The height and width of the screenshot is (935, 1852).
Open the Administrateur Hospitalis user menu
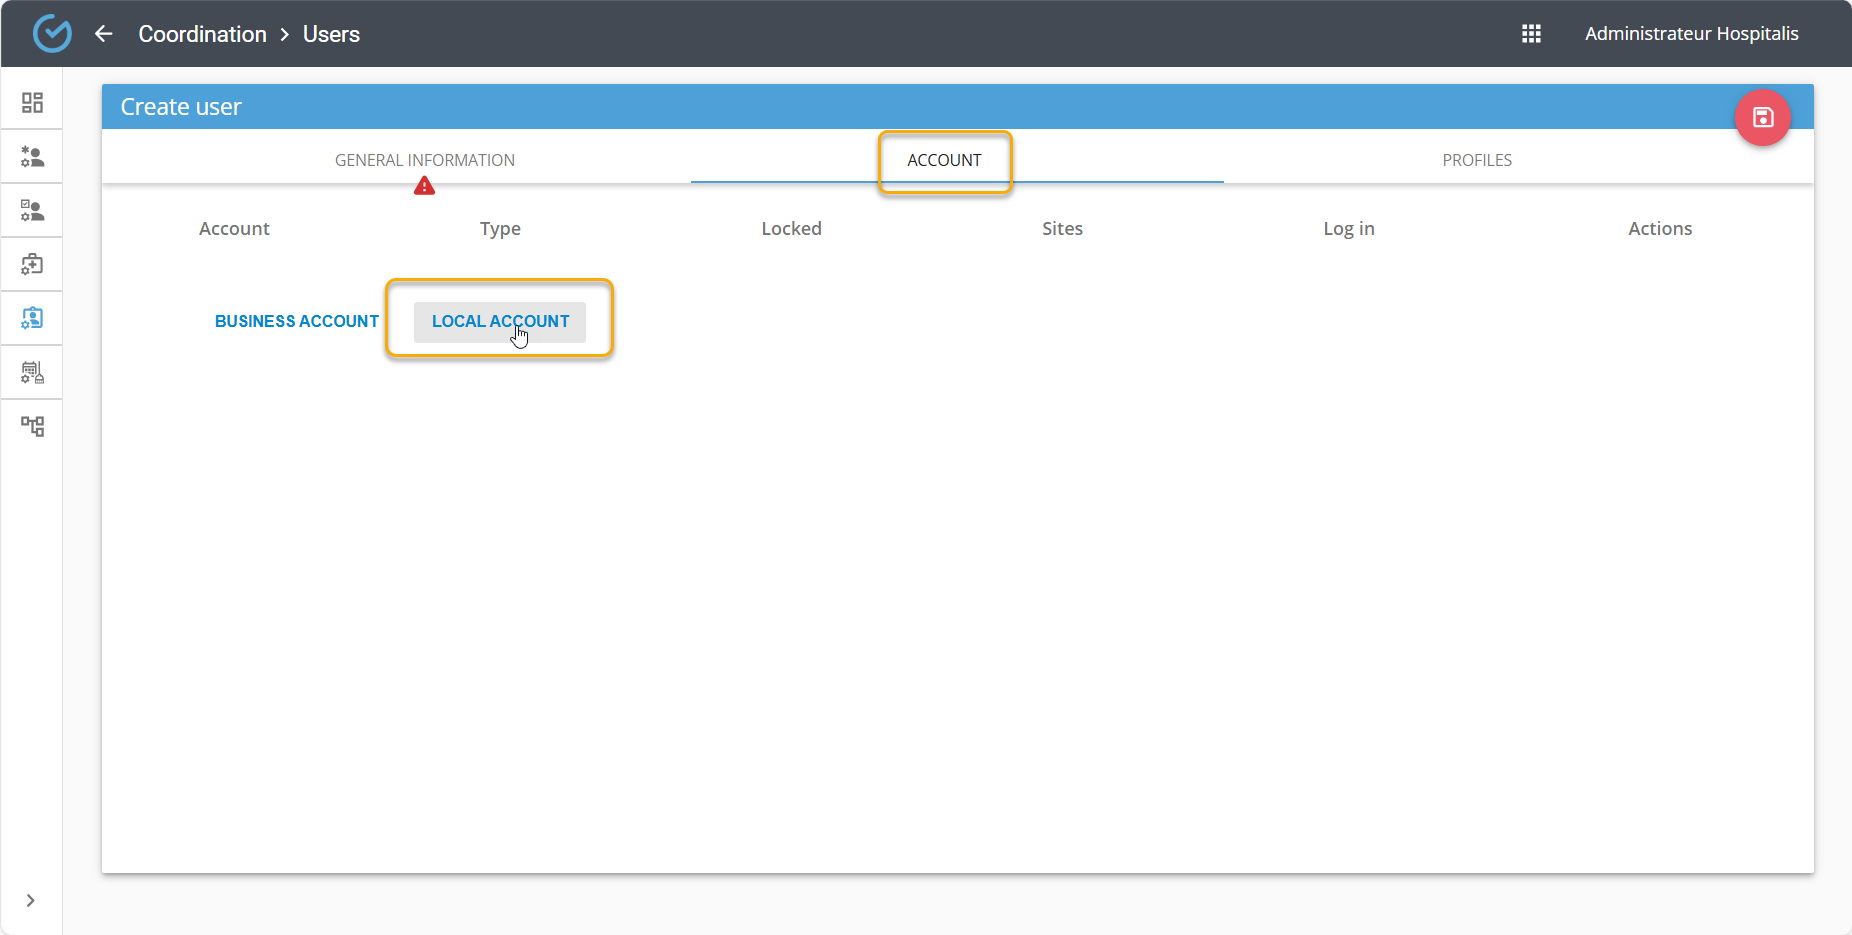click(x=1691, y=34)
